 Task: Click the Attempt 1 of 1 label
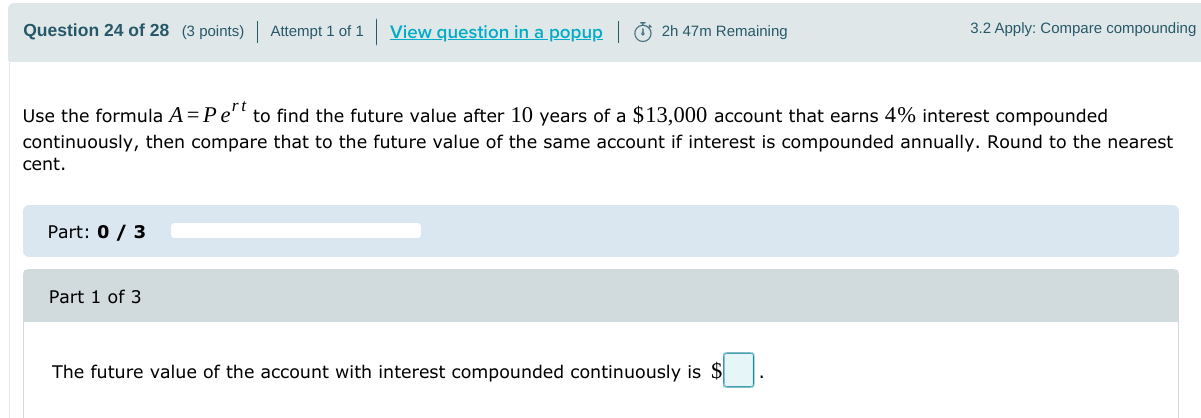(x=317, y=31)
